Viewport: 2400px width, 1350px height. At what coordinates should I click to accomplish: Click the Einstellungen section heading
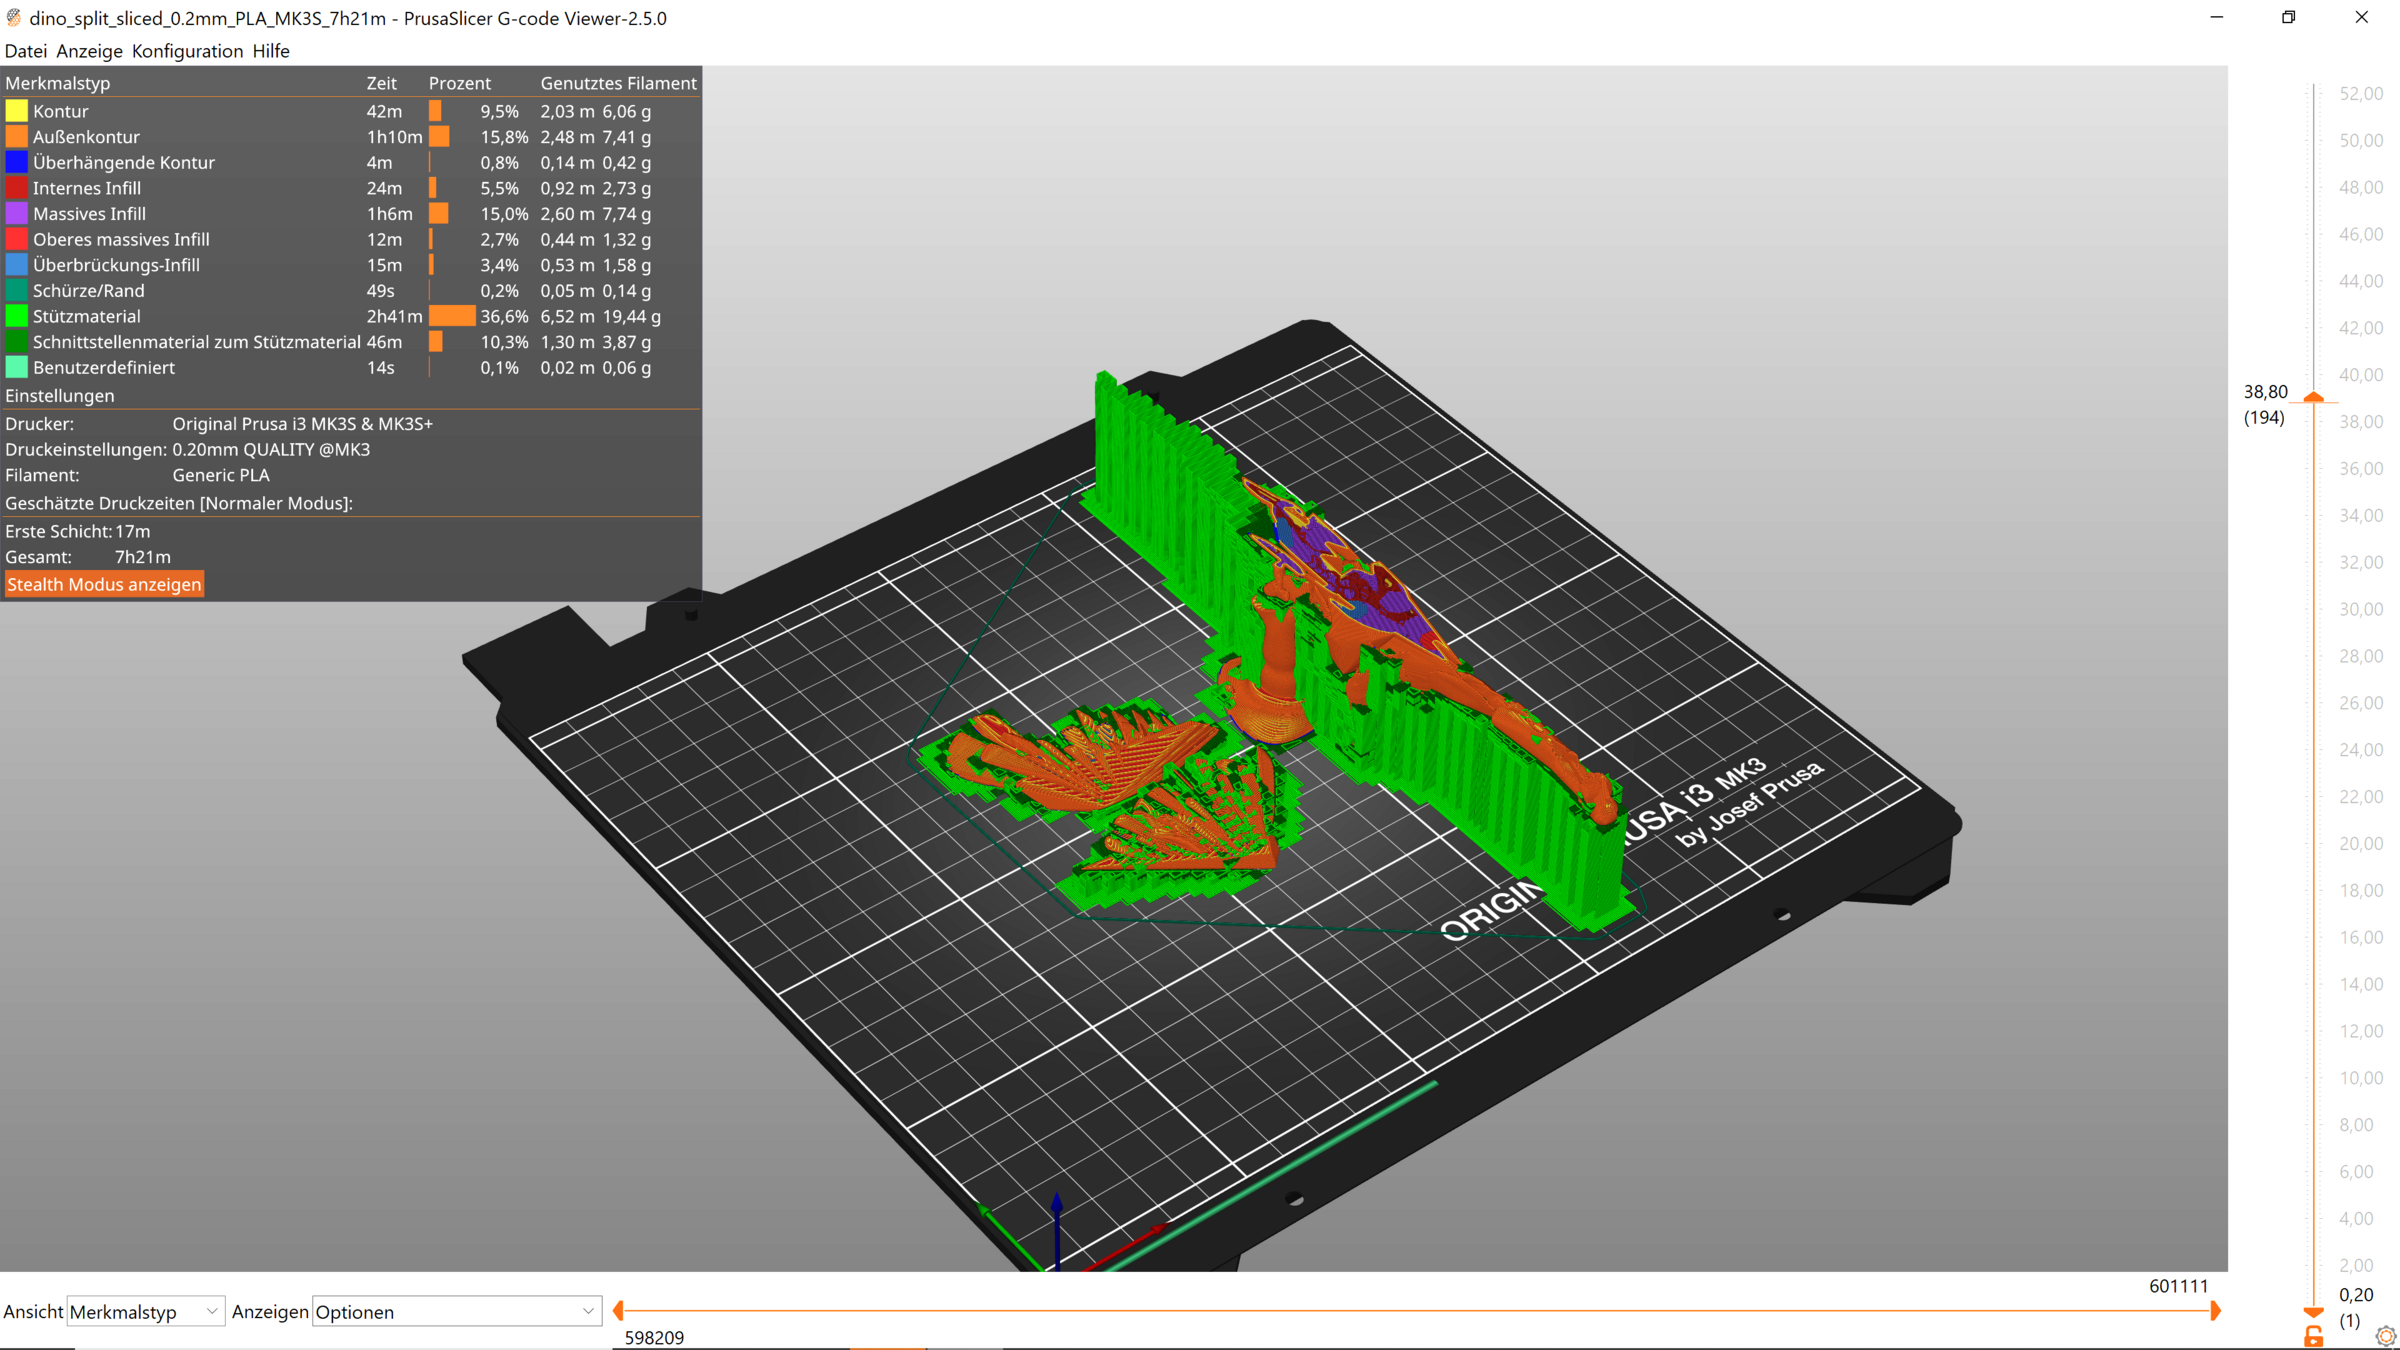(60, 396)
